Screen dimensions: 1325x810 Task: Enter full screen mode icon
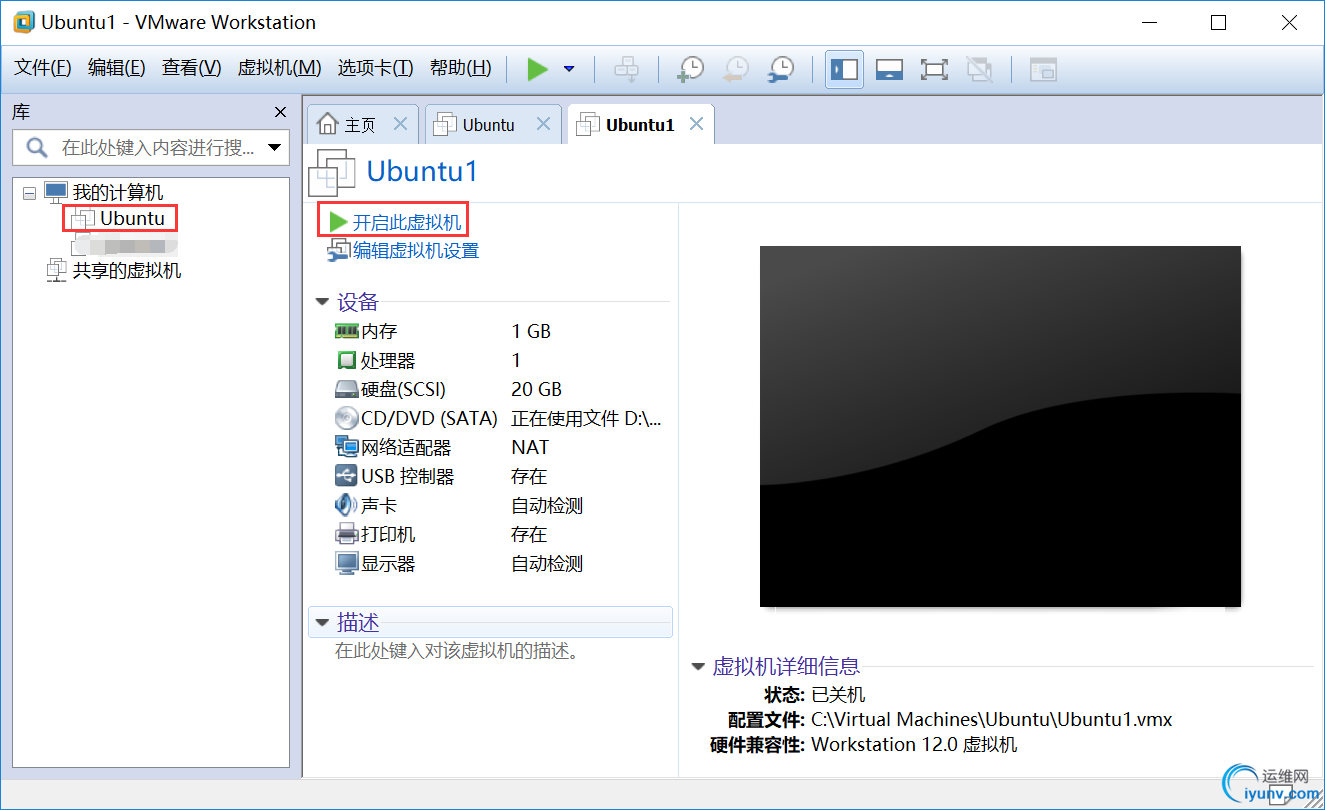tap(934, 69)
